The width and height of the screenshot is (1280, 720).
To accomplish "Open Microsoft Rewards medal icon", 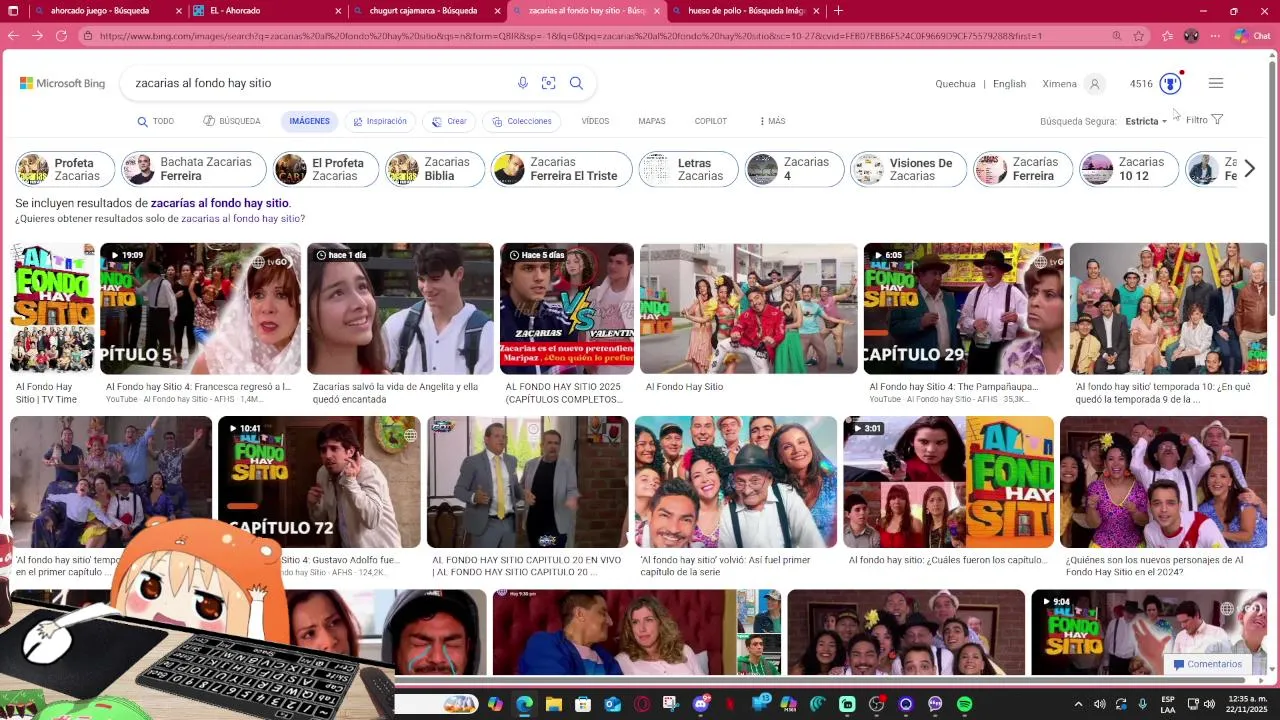I will click(x=1170, y=84).
